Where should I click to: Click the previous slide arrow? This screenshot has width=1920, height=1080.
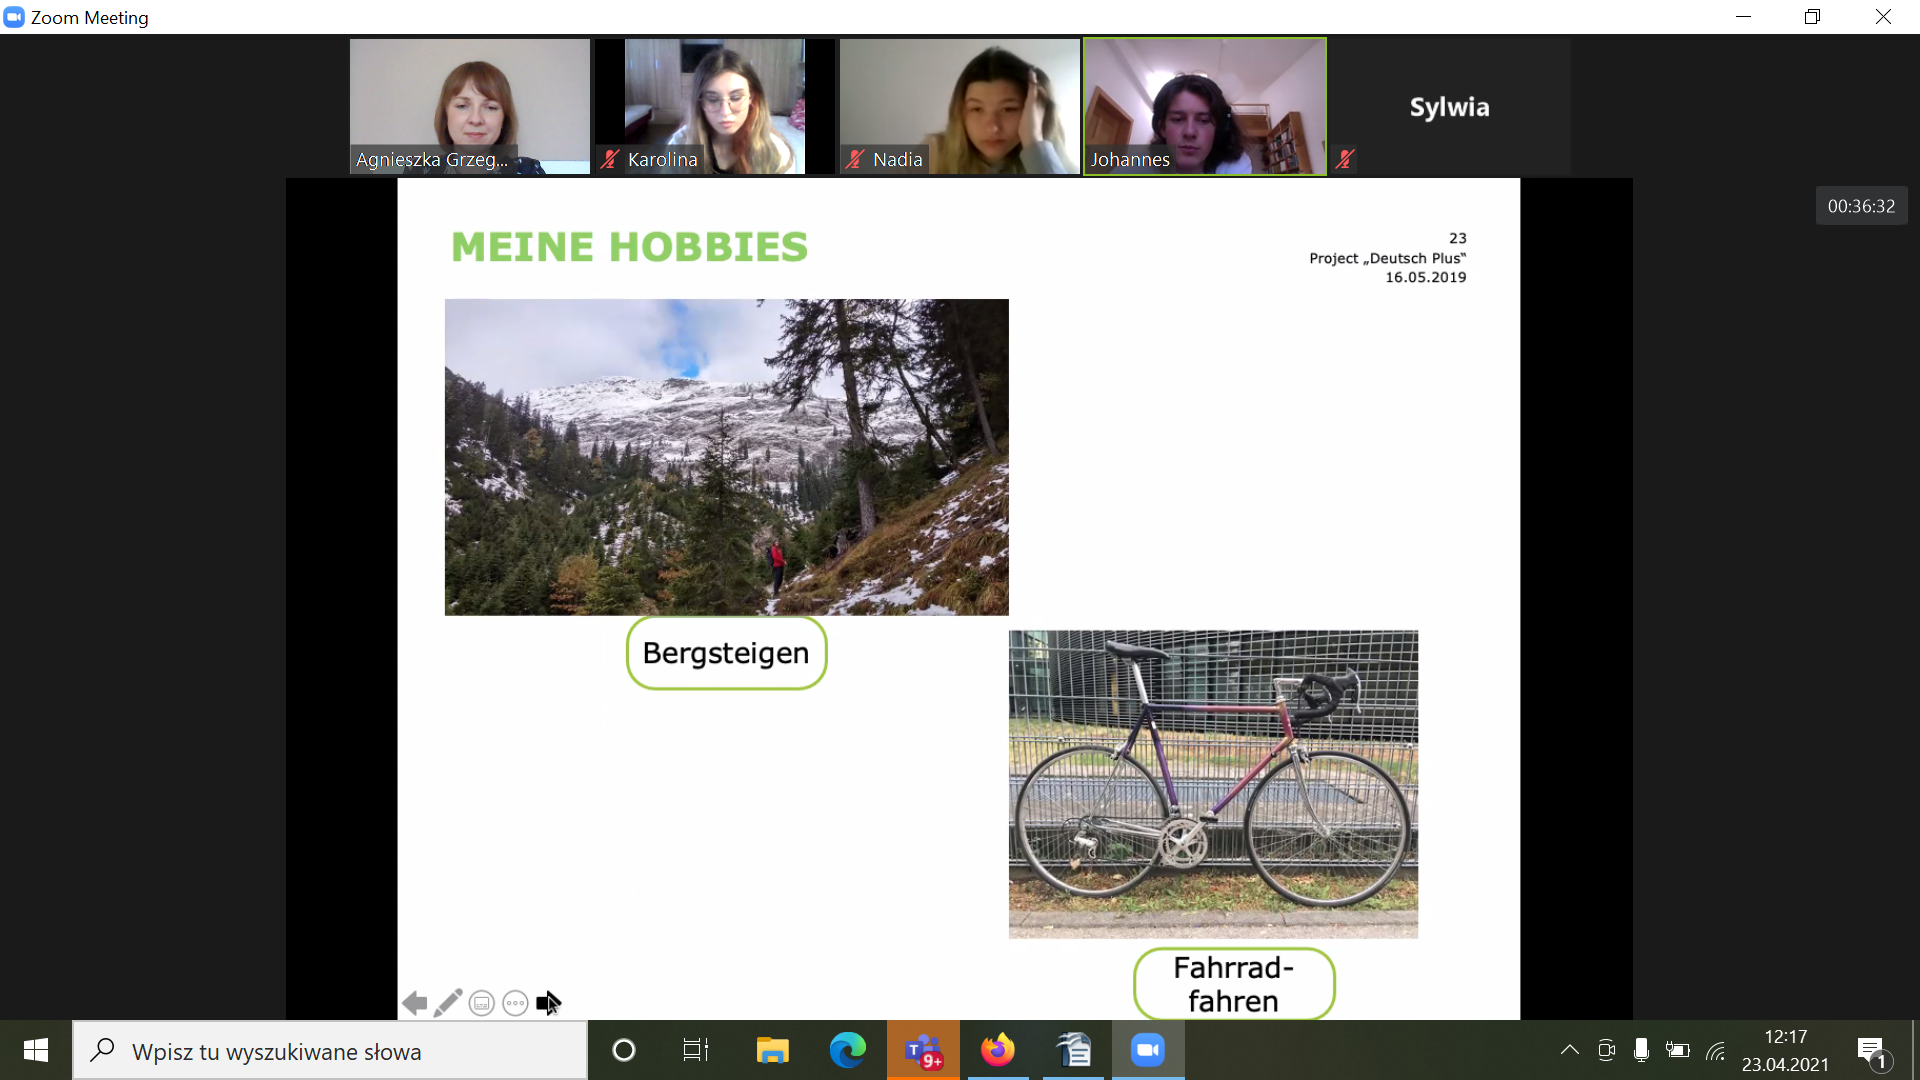point(414,1002)
